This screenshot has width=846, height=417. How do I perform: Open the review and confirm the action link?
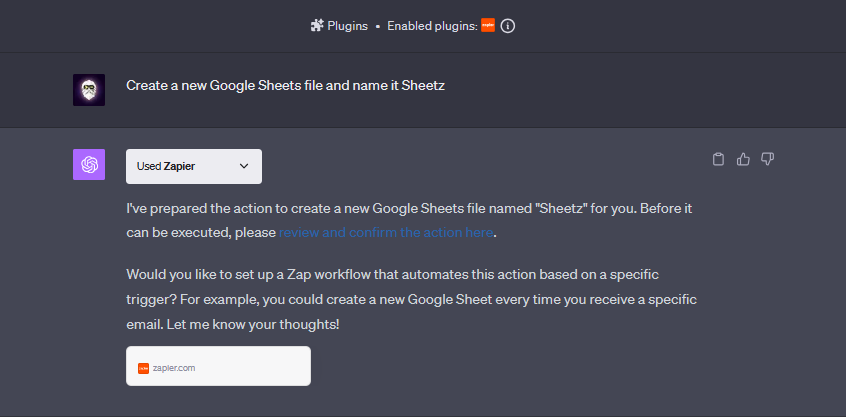(x=386, y=233)
